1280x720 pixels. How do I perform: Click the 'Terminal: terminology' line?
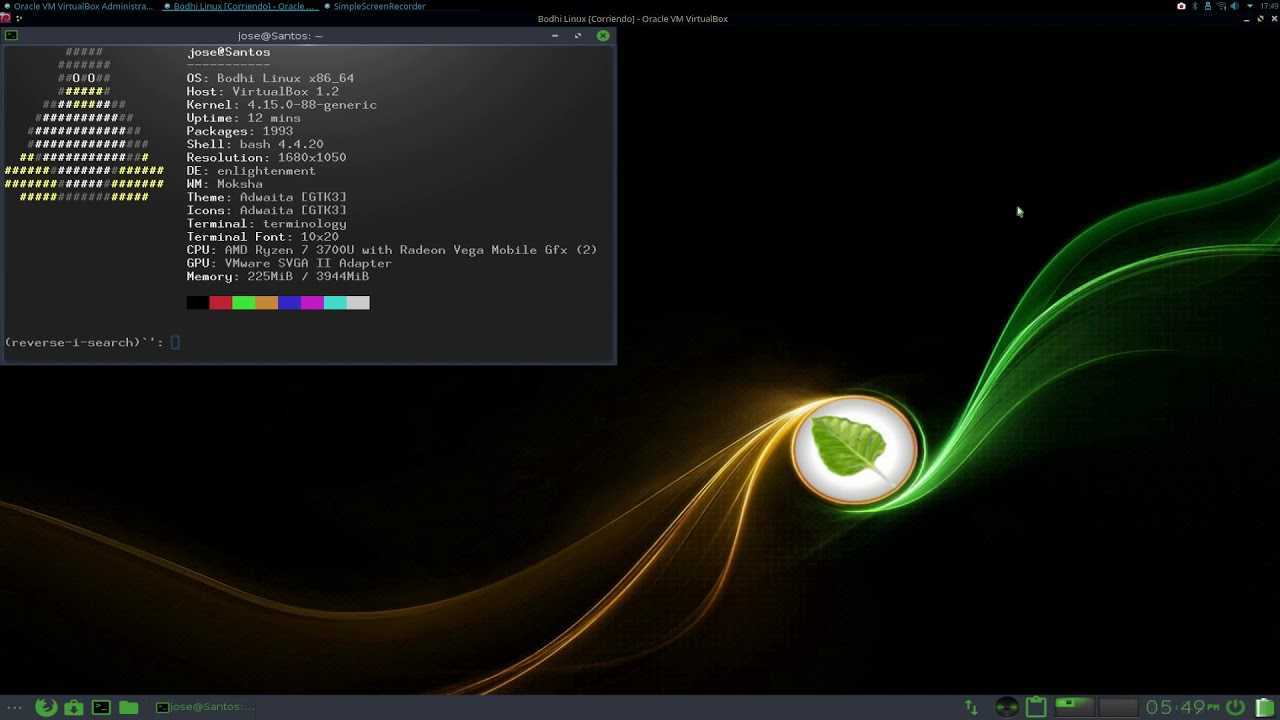click(x=267, y=224)
